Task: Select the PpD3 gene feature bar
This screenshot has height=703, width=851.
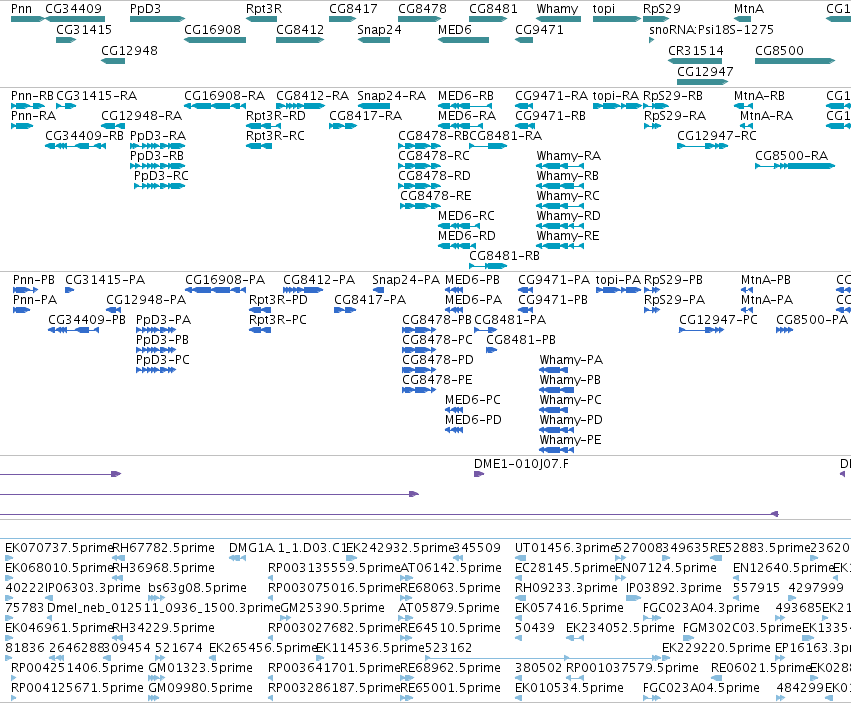Action: [x=157, y=19]
